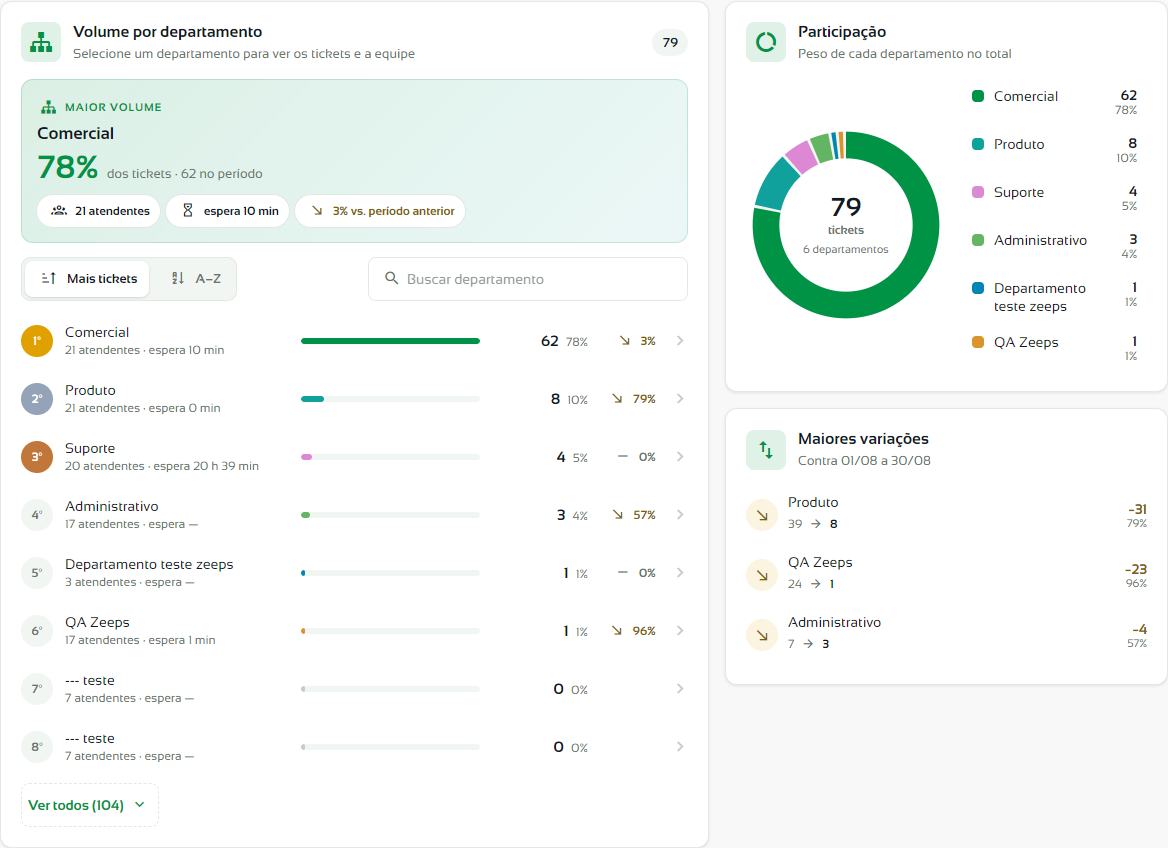This screenshot has height=848, width=1168.
Task: Click the 3% vs. período anterior chip
Action: pyautogui.click(x=381, y=211)
